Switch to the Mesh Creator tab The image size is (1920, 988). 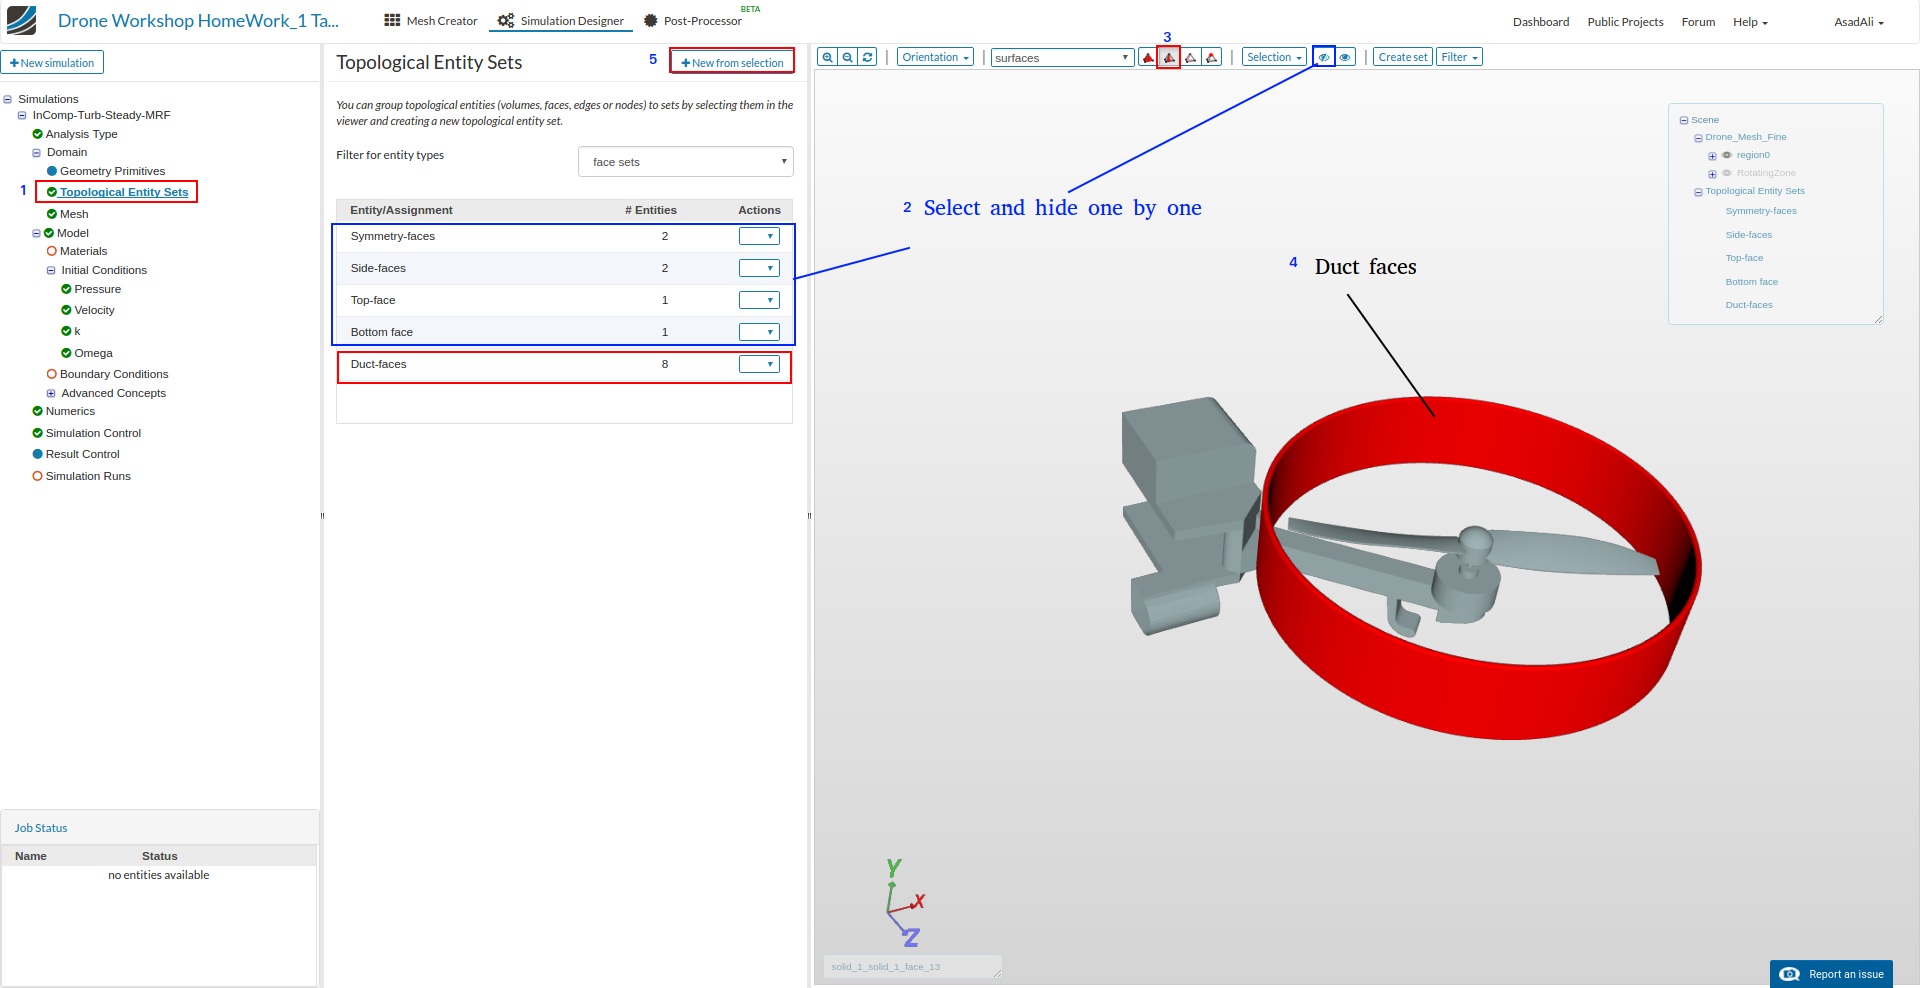point(431,21)
